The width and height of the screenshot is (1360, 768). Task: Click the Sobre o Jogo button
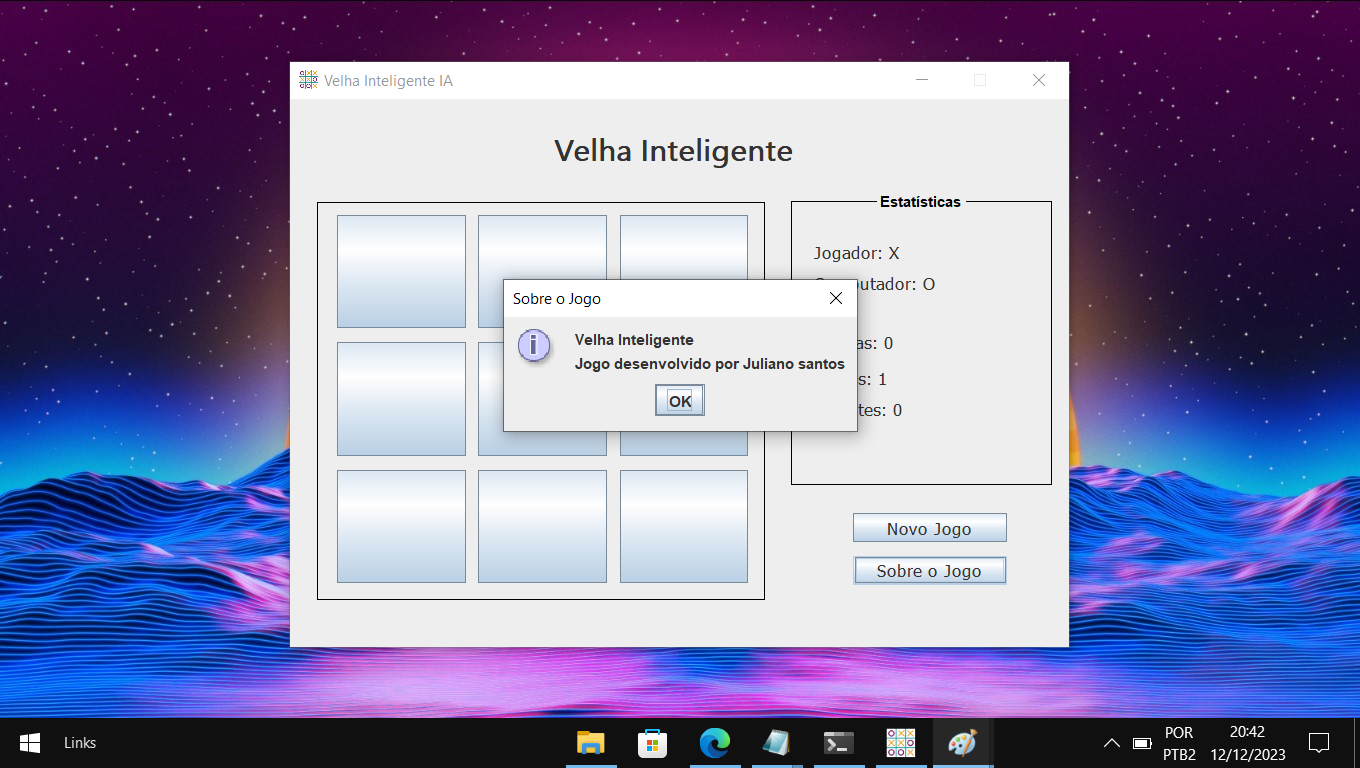(929, 570)
